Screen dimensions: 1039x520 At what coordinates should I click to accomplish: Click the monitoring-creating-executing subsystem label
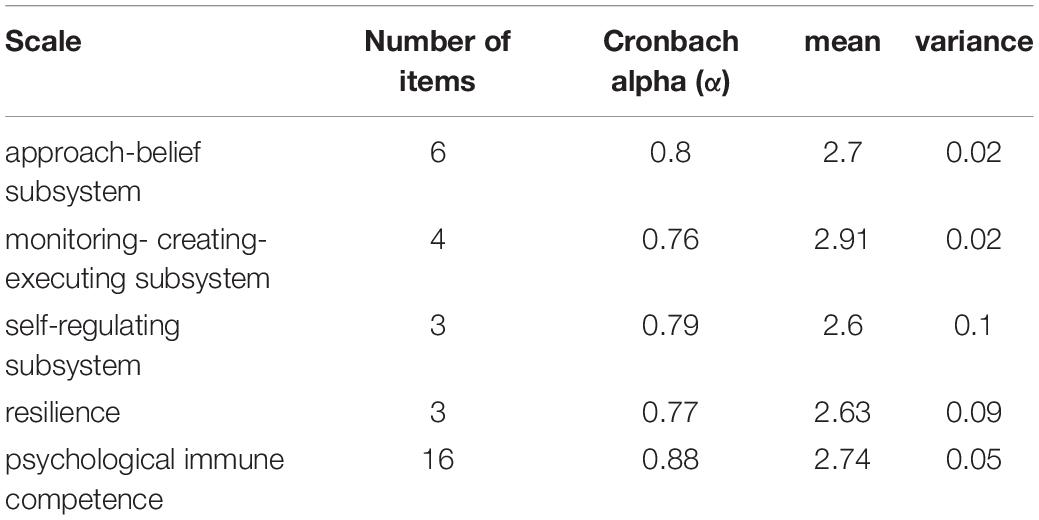coord(137,259)
